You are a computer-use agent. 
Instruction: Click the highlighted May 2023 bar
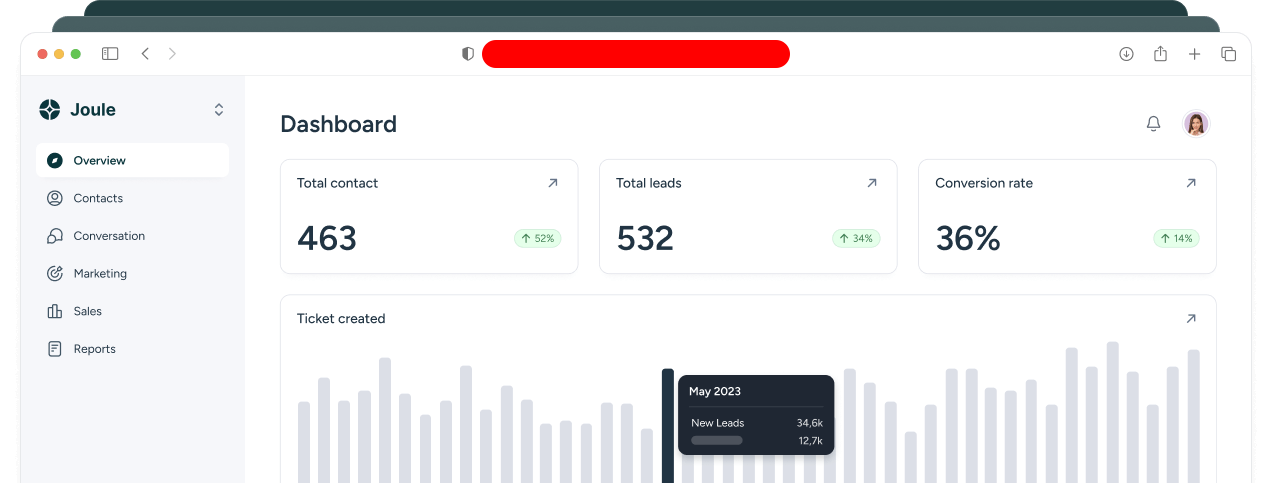[x=667, y=425]
